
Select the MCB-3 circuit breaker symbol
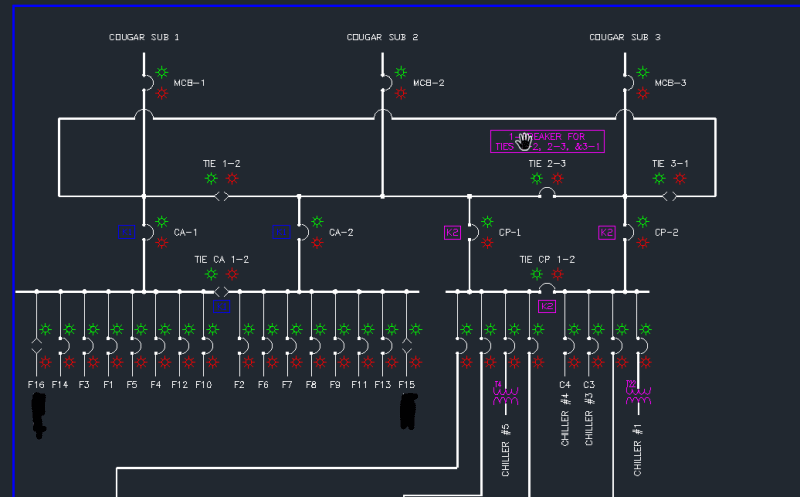coord(629,83)
